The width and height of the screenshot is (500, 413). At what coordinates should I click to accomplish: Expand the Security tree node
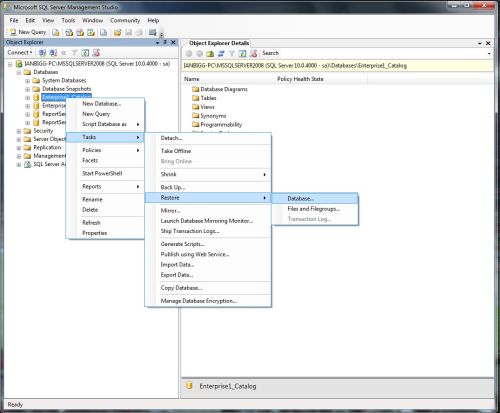pyautogui.click(x=19, y=131)
